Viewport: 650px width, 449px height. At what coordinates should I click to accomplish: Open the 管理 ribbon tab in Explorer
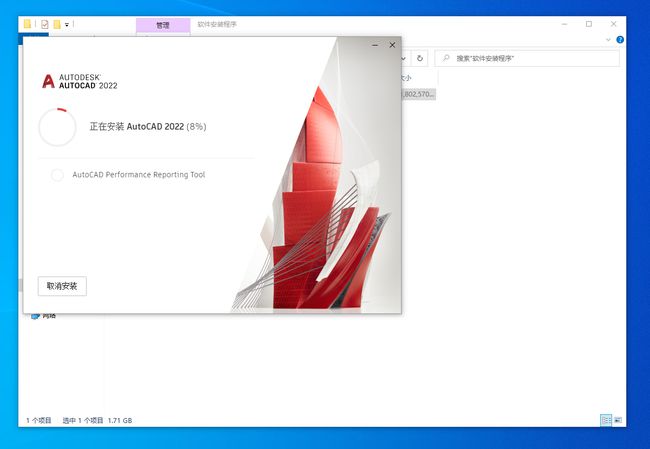[163, 25]
